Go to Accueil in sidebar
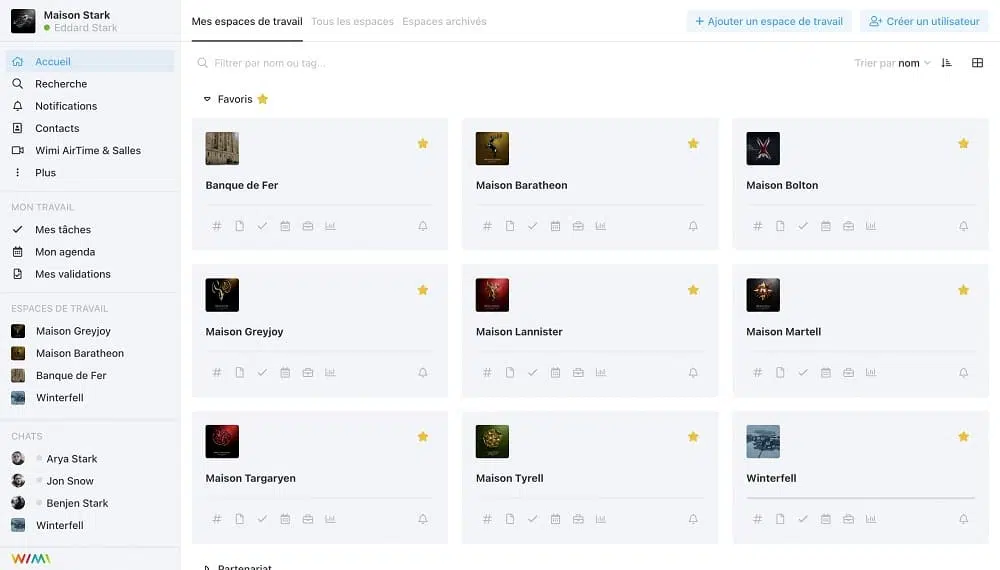Image resolution: width=1000 pixels, height=570 pixels. click(x=90, y=61)
